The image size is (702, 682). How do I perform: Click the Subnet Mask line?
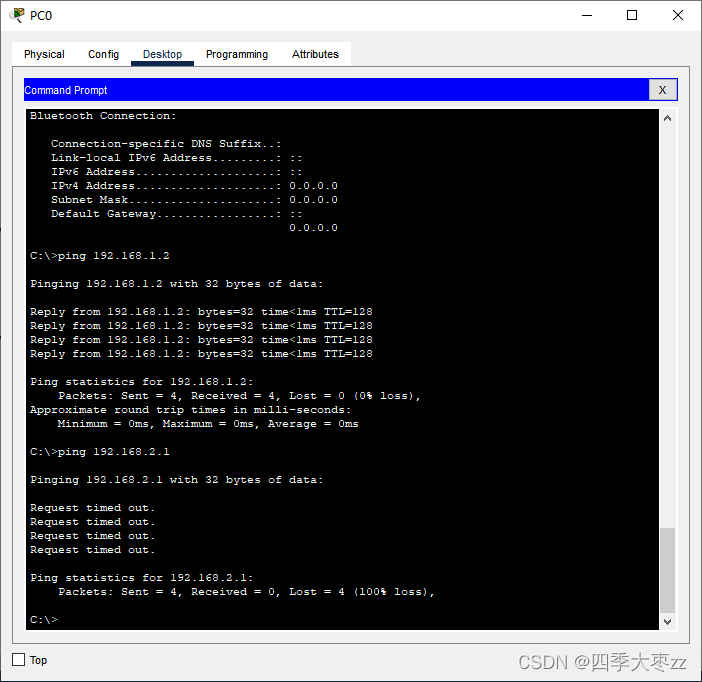click(194, 200)
